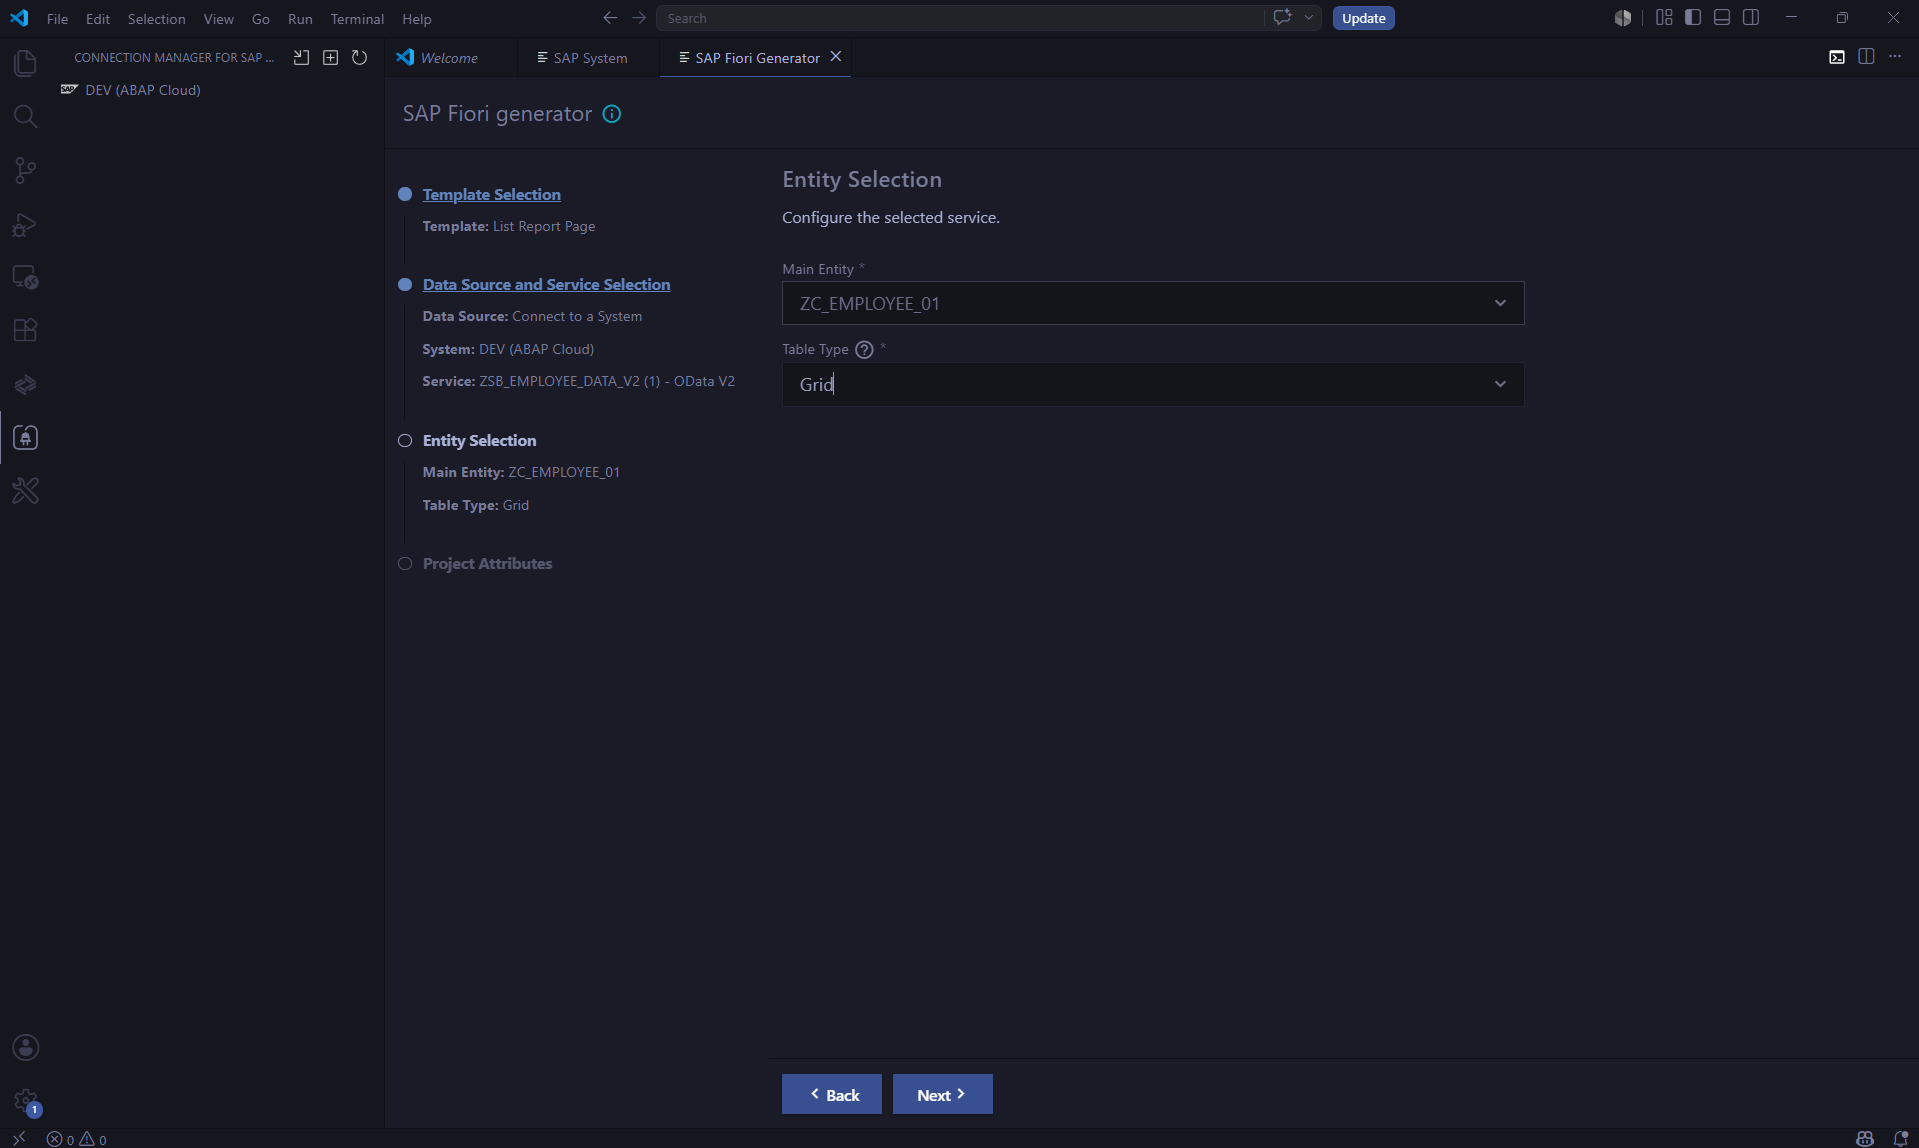1919x1148 pixels.
Task: Open notifications bell in status bar
Action: 1901,1138
